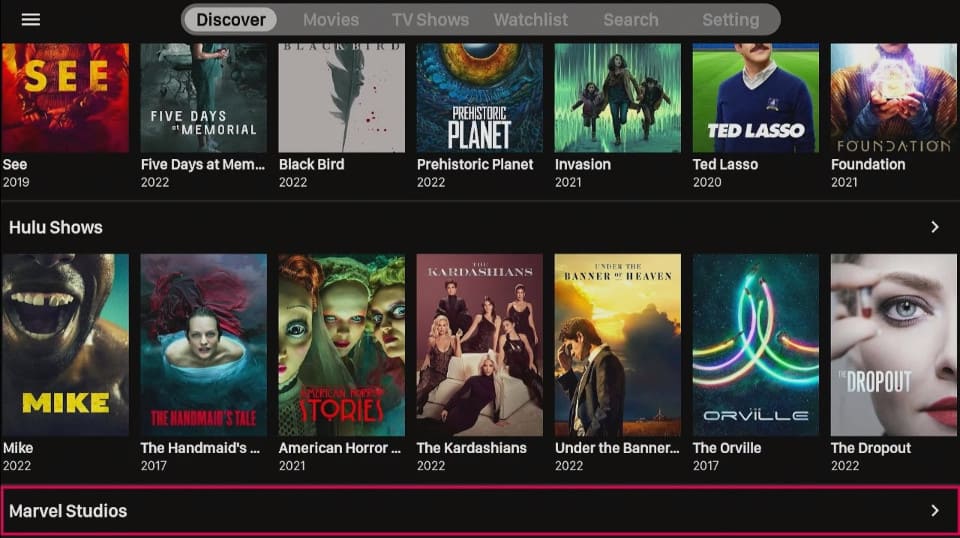Click the Marvel Studios section heading
Screen dimensions: 960x538
68,510
